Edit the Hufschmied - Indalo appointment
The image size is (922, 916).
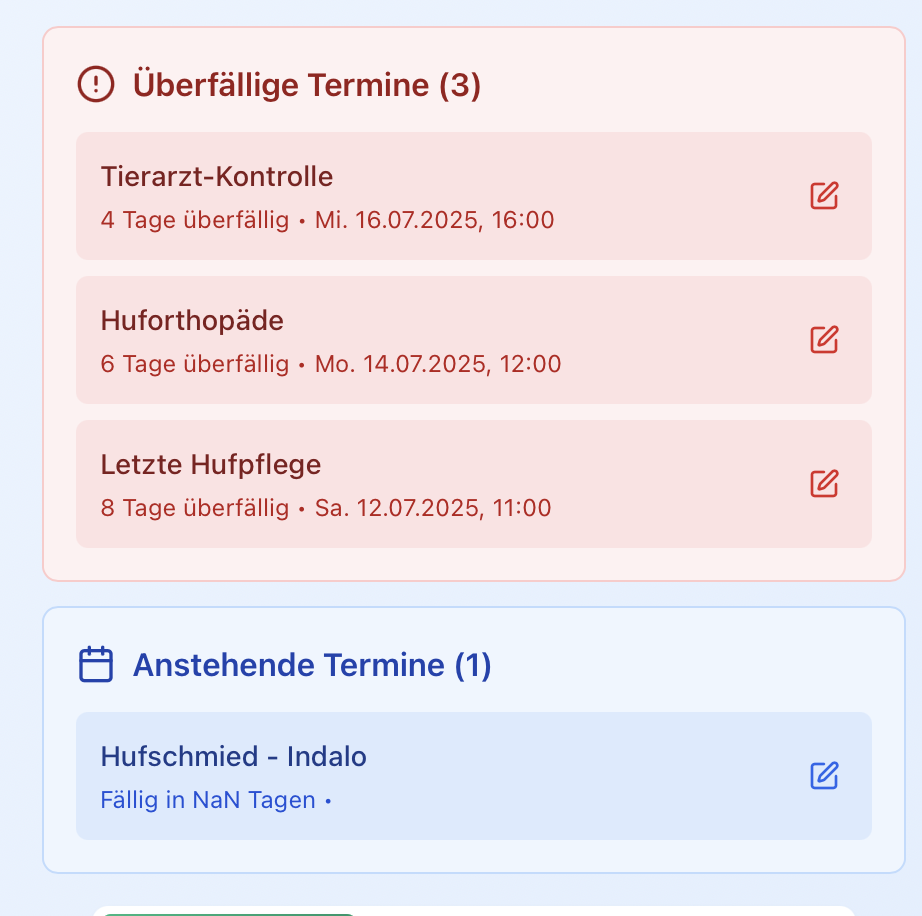[824, 775]
